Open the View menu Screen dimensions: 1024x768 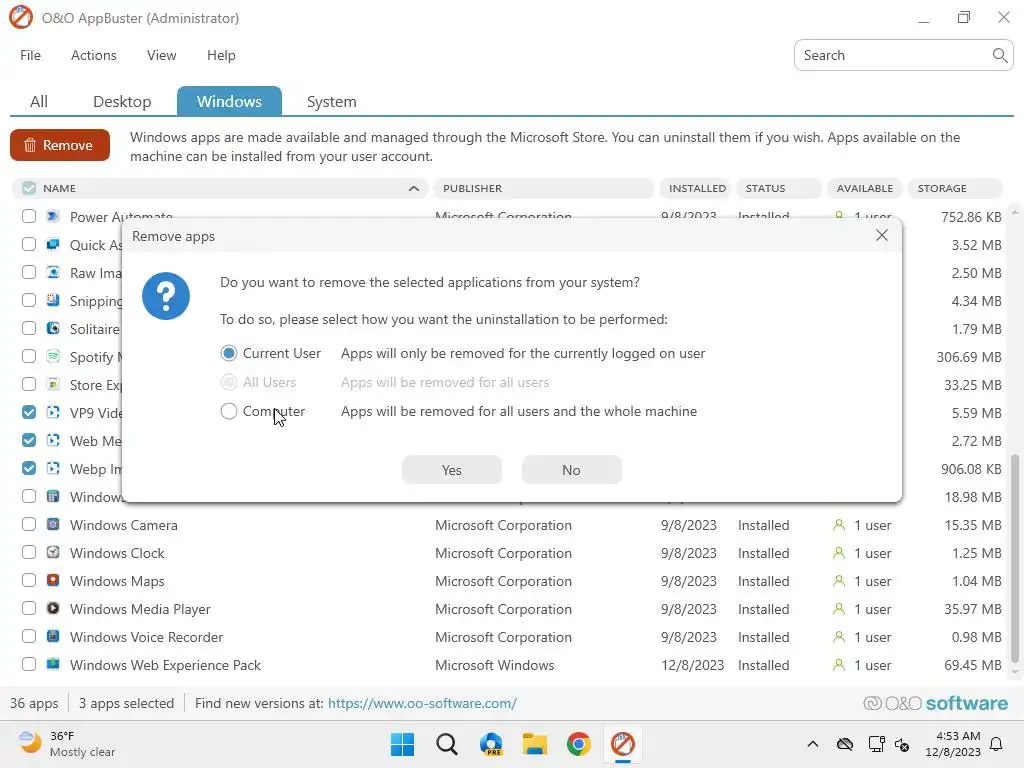point(161,56)
